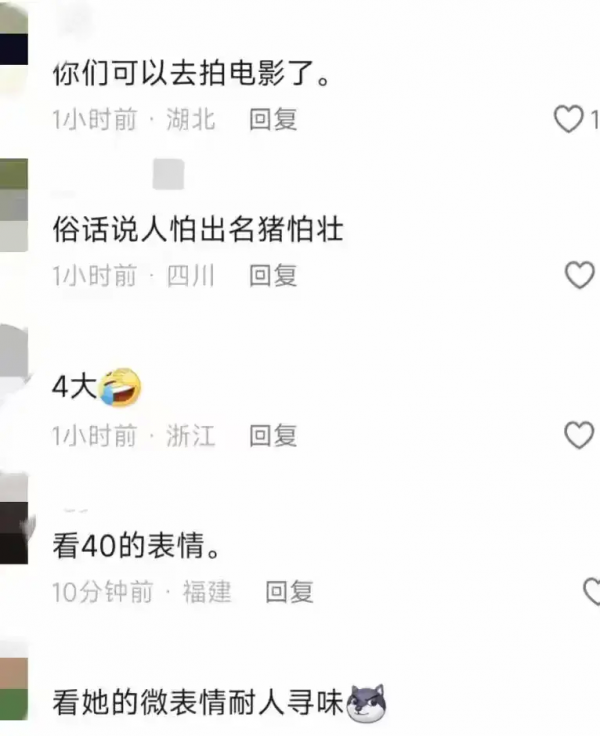Screen dimensions: 600x736
Task: Reply to the comment posted 10分钟前
Action: pyautogui.click(x=289, y=591)
